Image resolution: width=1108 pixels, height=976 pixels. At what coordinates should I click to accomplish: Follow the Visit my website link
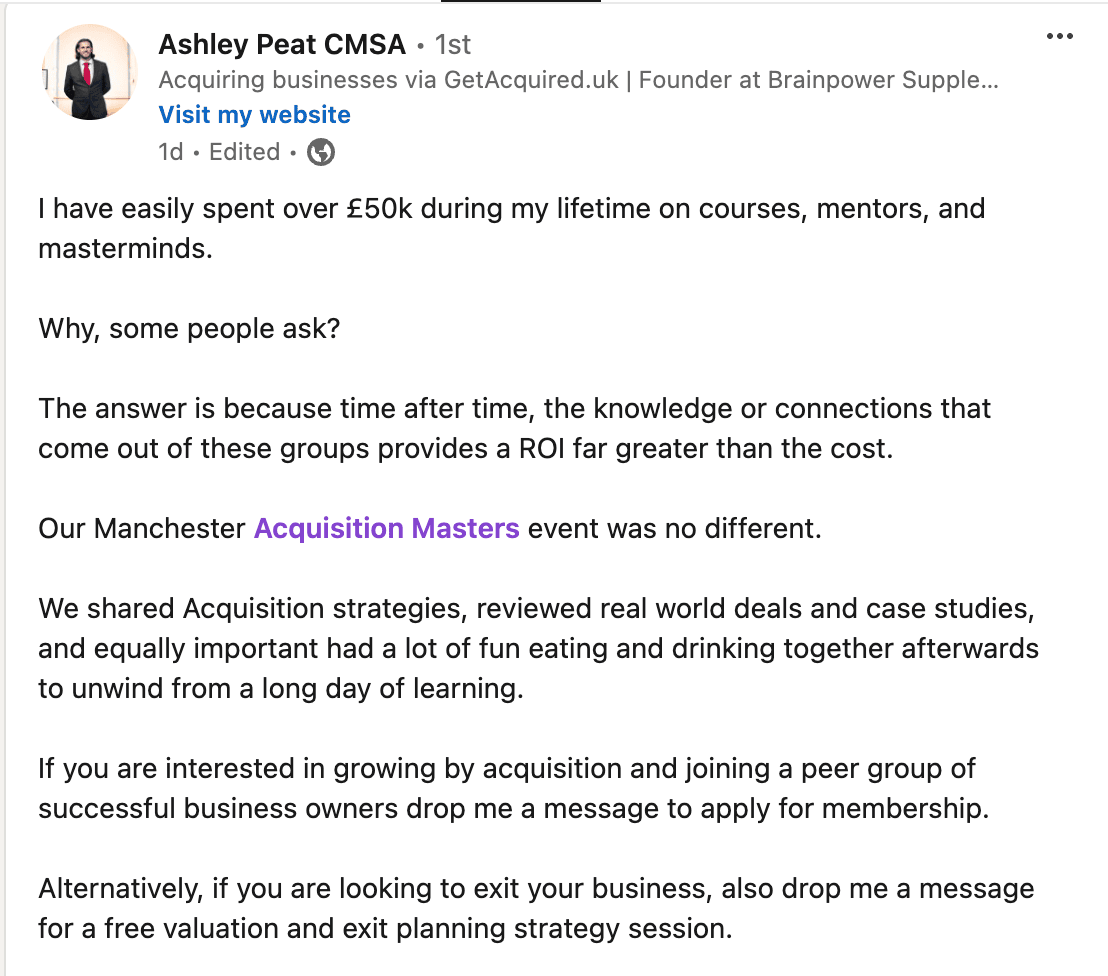click(x=254, y=114)
